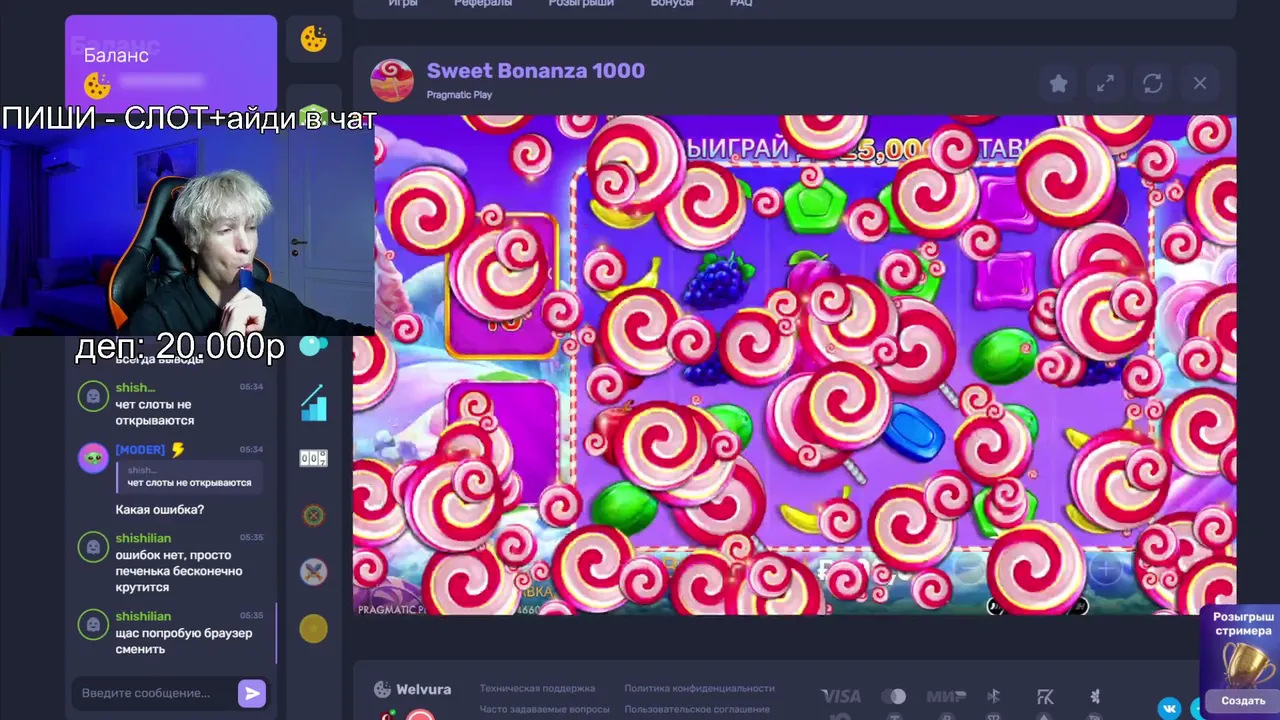Open the Игры tab
1280x720 pixels.
coord(403,4)
